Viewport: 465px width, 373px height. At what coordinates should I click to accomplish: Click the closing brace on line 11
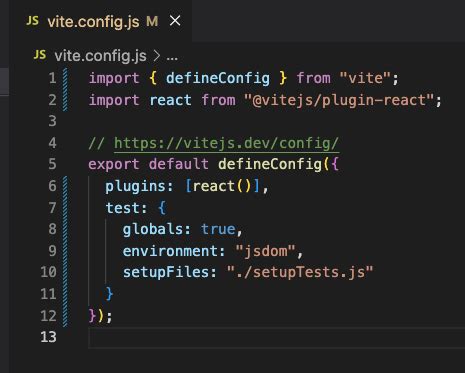click(x=109, y=294)
